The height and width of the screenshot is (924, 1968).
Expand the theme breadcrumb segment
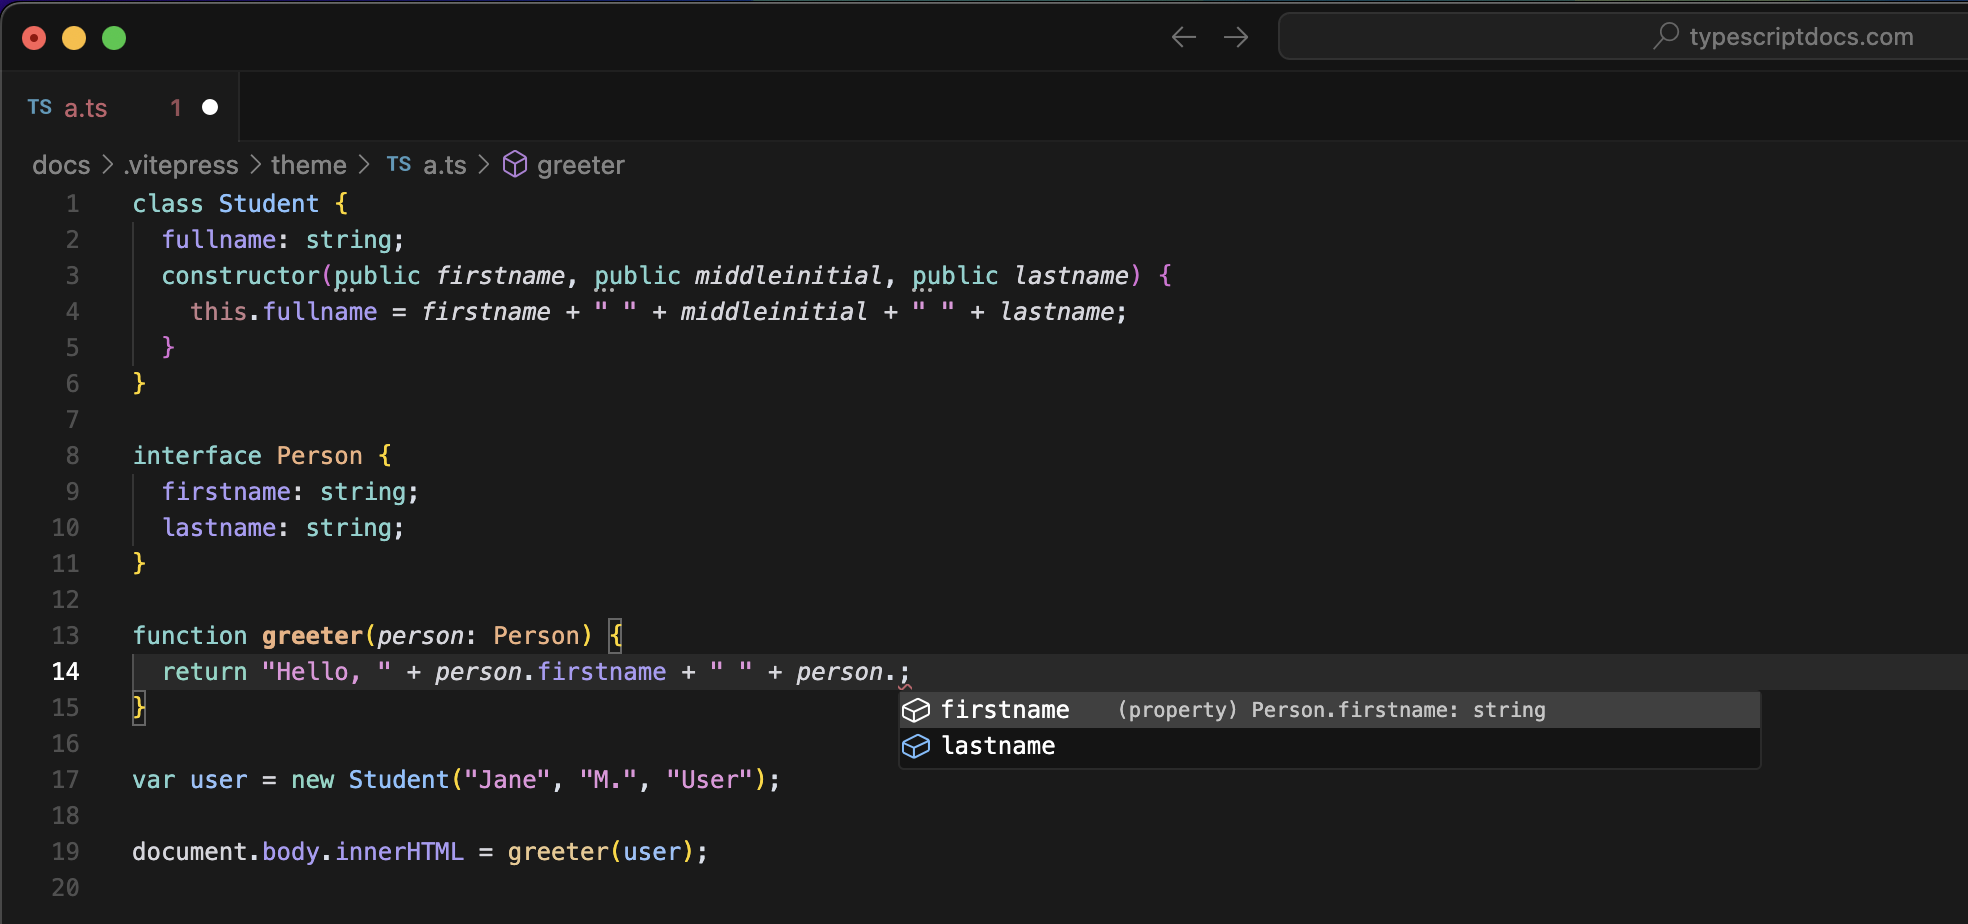(308, 165)
